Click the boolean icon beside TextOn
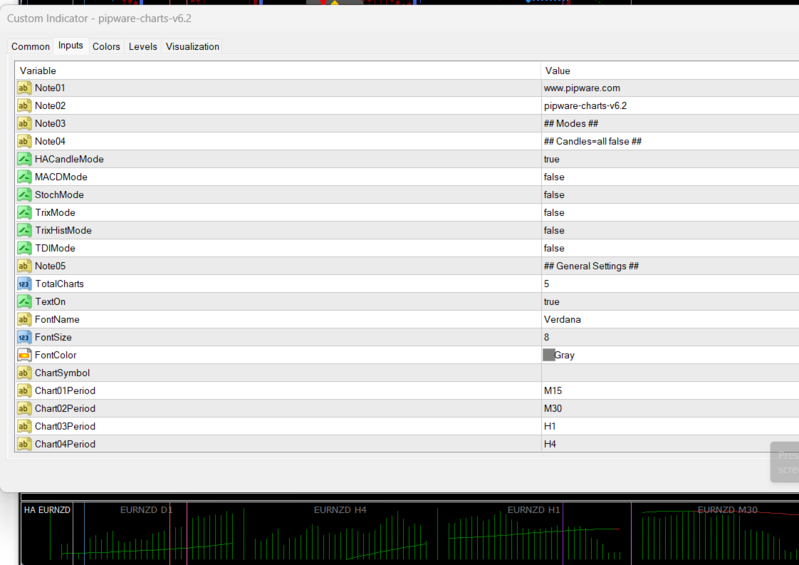 pos(24,302)
